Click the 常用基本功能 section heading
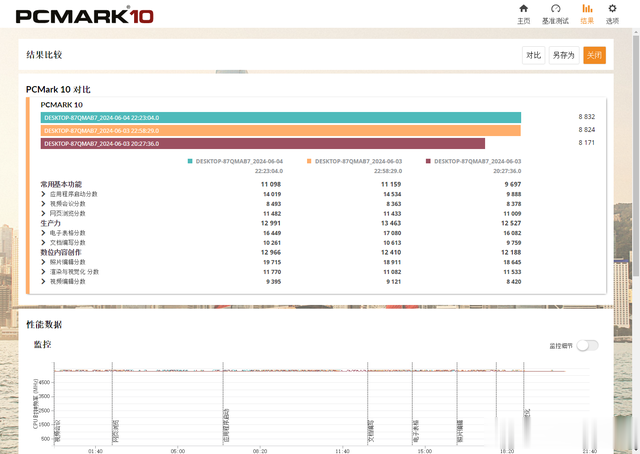This screenshot has width=640, height=454. tap(61, 184)
